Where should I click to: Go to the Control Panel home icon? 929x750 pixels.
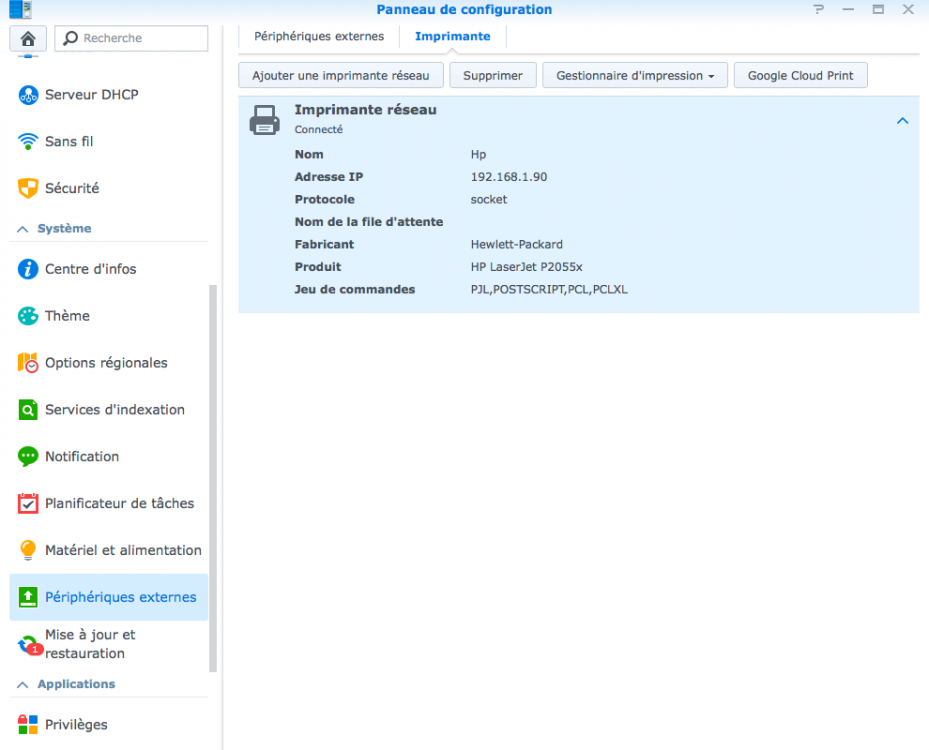(28, 39)
